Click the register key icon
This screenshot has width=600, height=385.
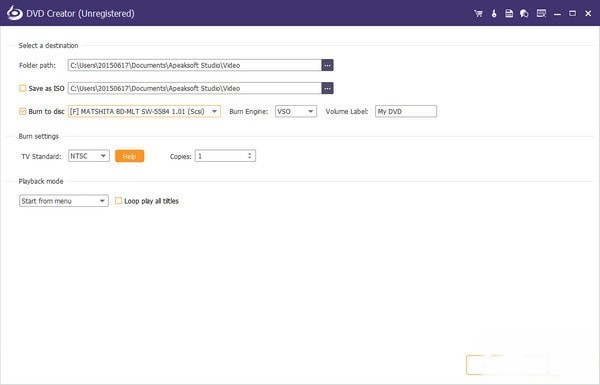(494, 14)
